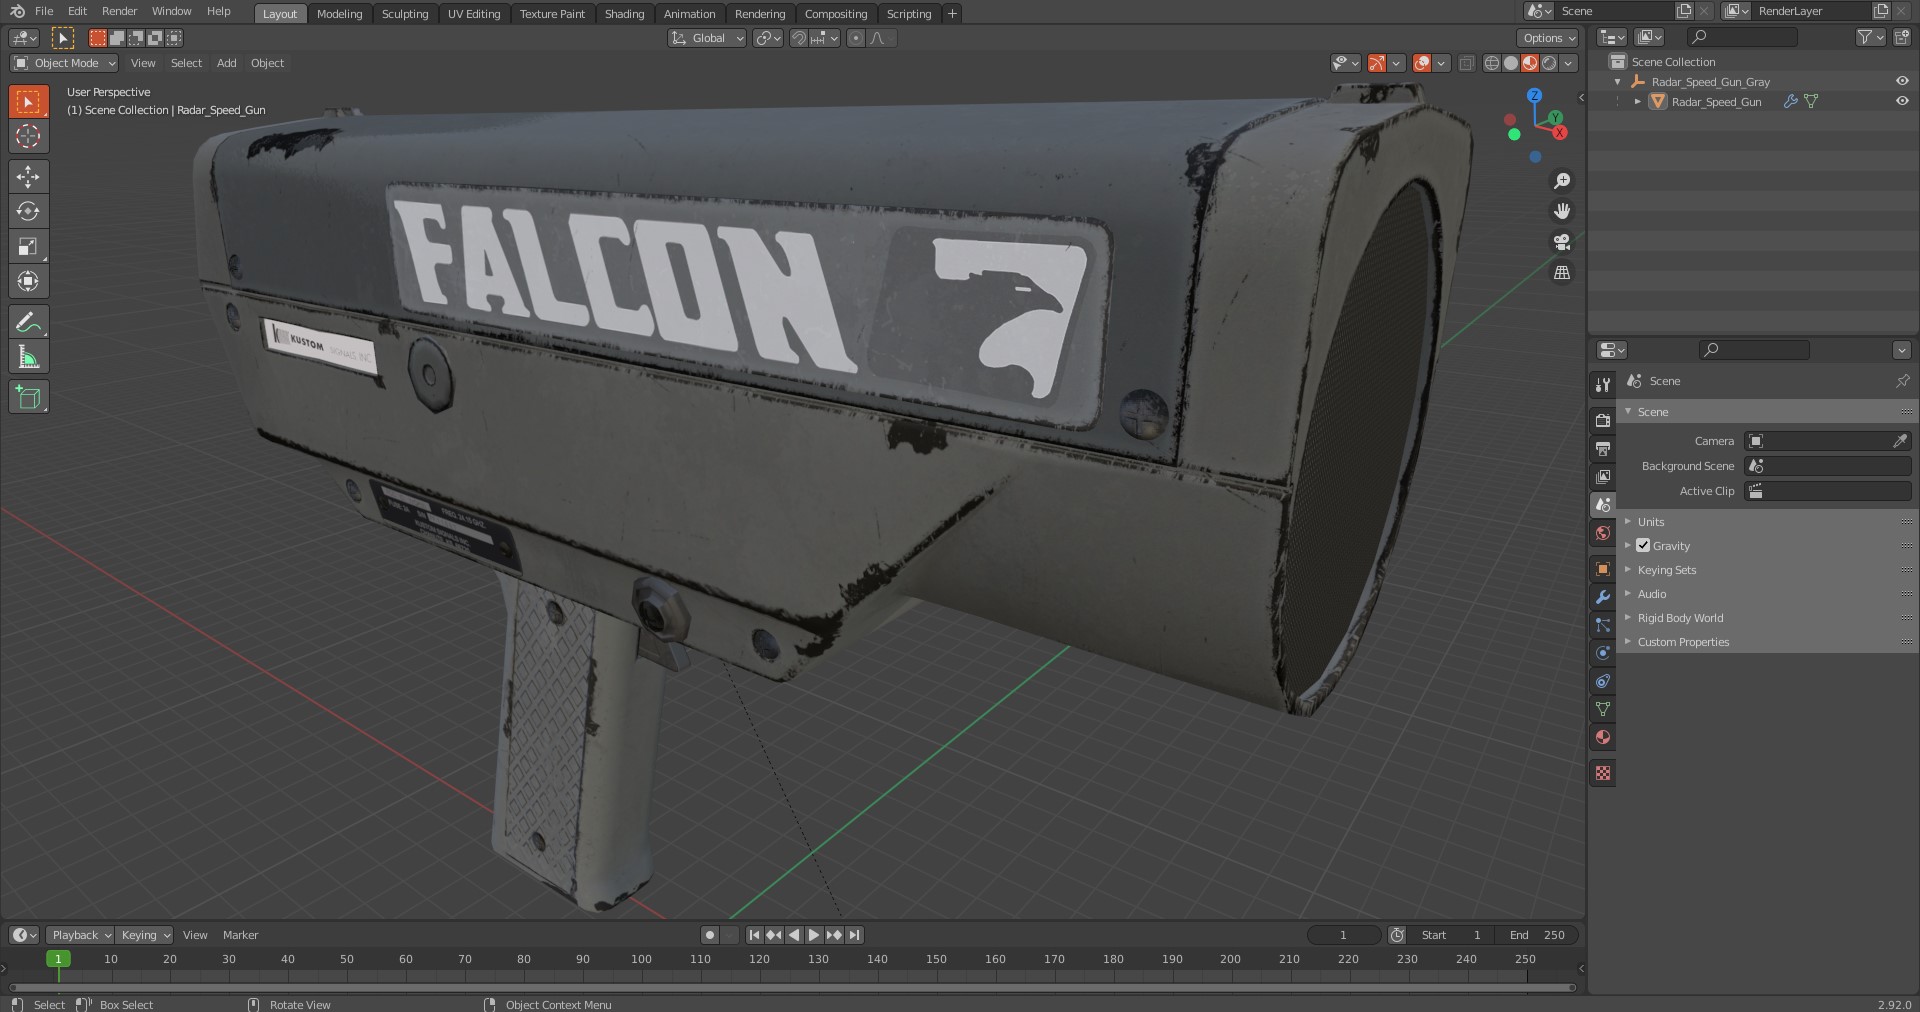Open the Output properties tab
1920x1012 pixels.
coord(1603,449)
